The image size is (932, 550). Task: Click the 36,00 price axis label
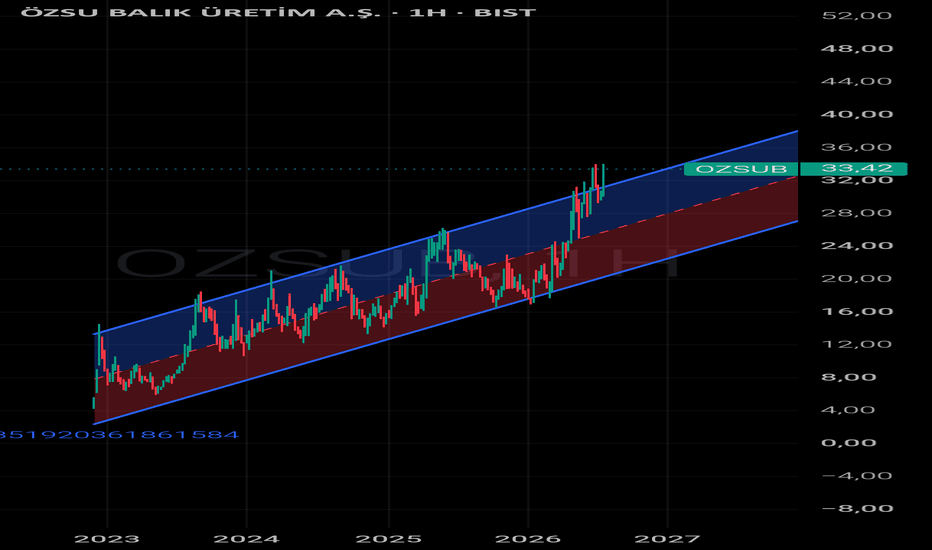click(857, 147)
